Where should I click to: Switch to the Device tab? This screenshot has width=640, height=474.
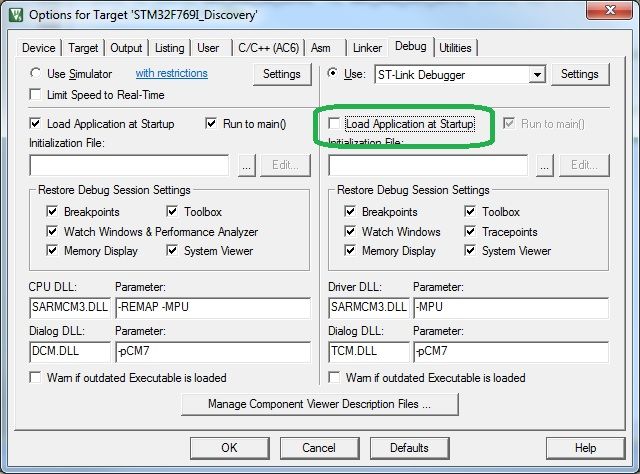point(38,48)
